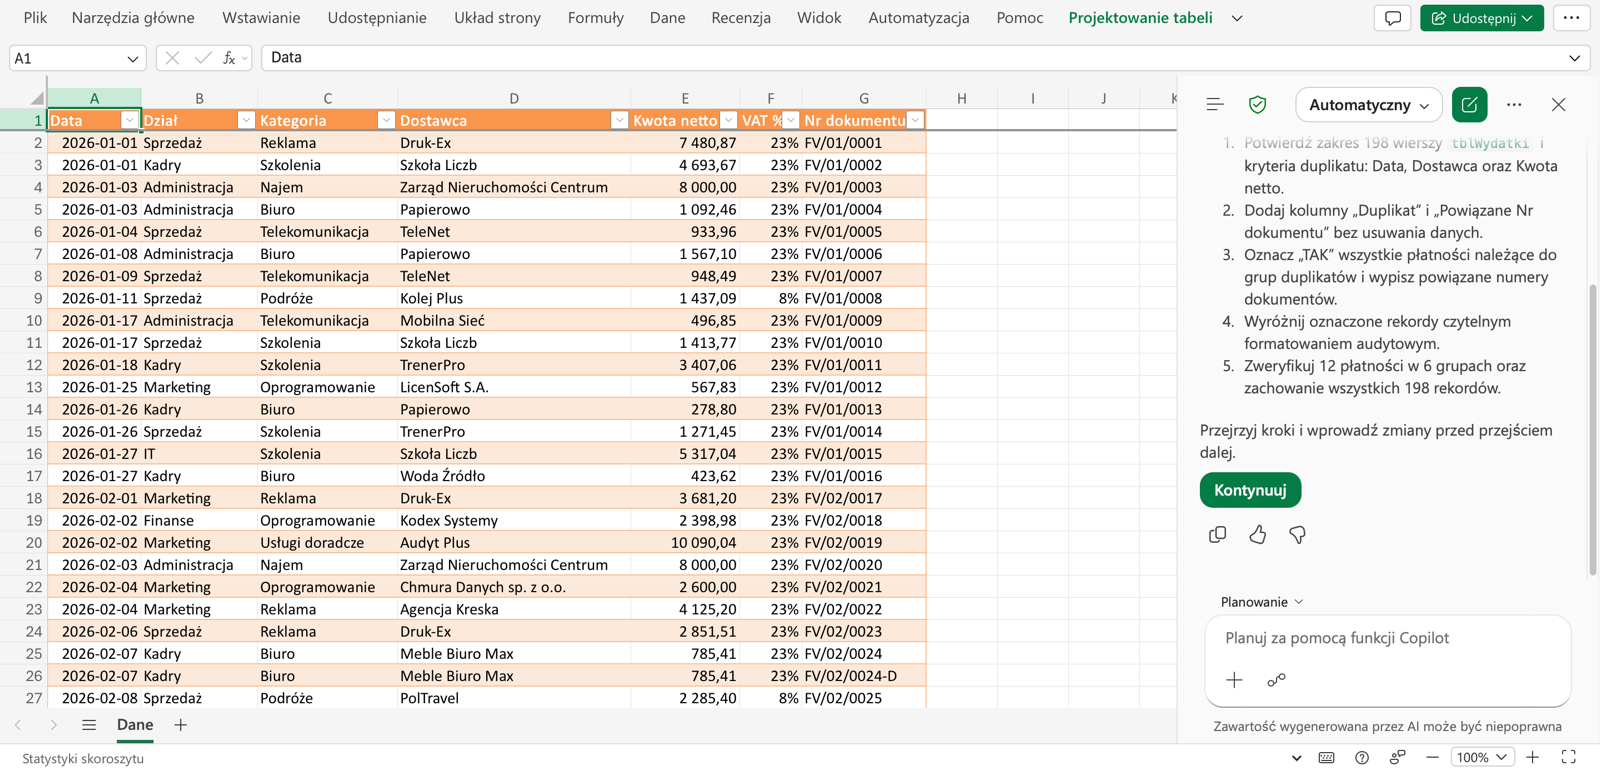Open the 100% zoom level menu
This screenshot has height=769, width=1600.
[1481, 757]
